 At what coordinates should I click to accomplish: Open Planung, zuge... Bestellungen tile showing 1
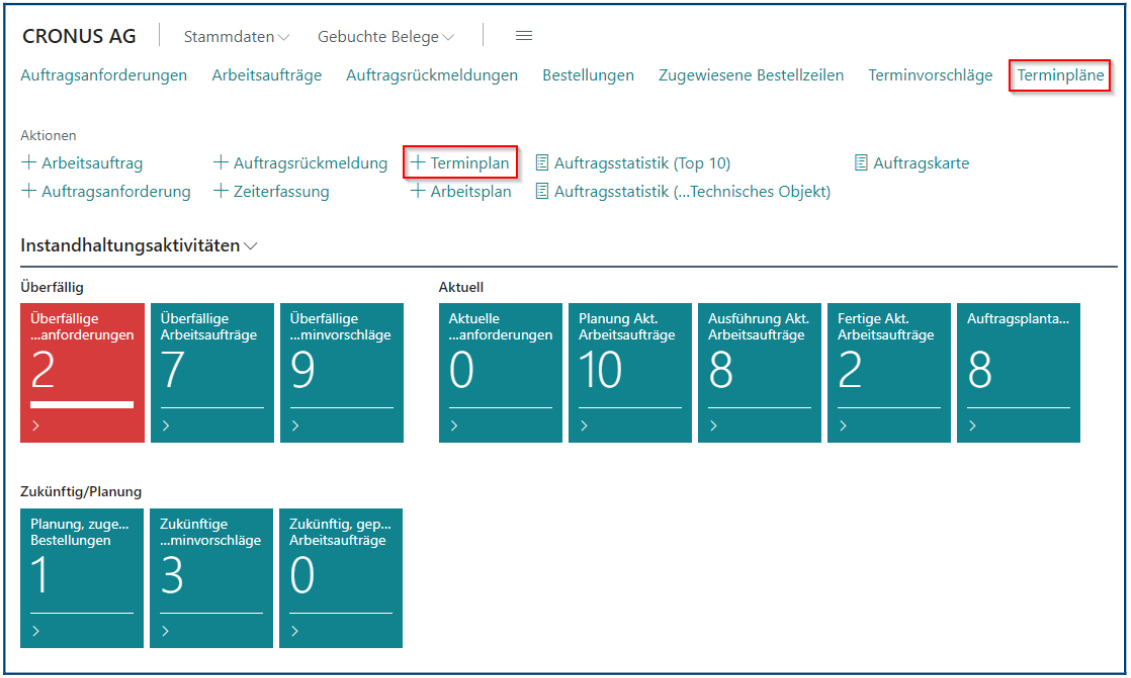82,578
